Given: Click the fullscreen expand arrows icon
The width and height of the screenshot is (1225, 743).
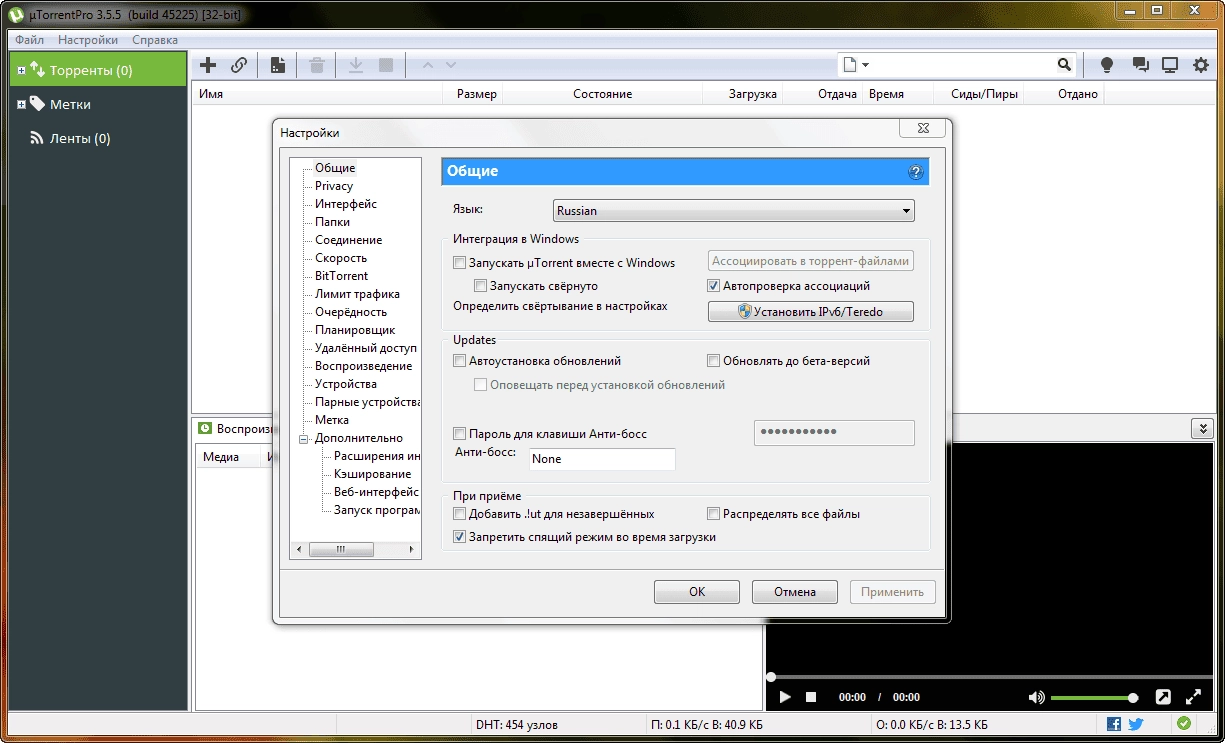Looking at the screenshot, I should pyautogui.click(x=1193, y=697).
